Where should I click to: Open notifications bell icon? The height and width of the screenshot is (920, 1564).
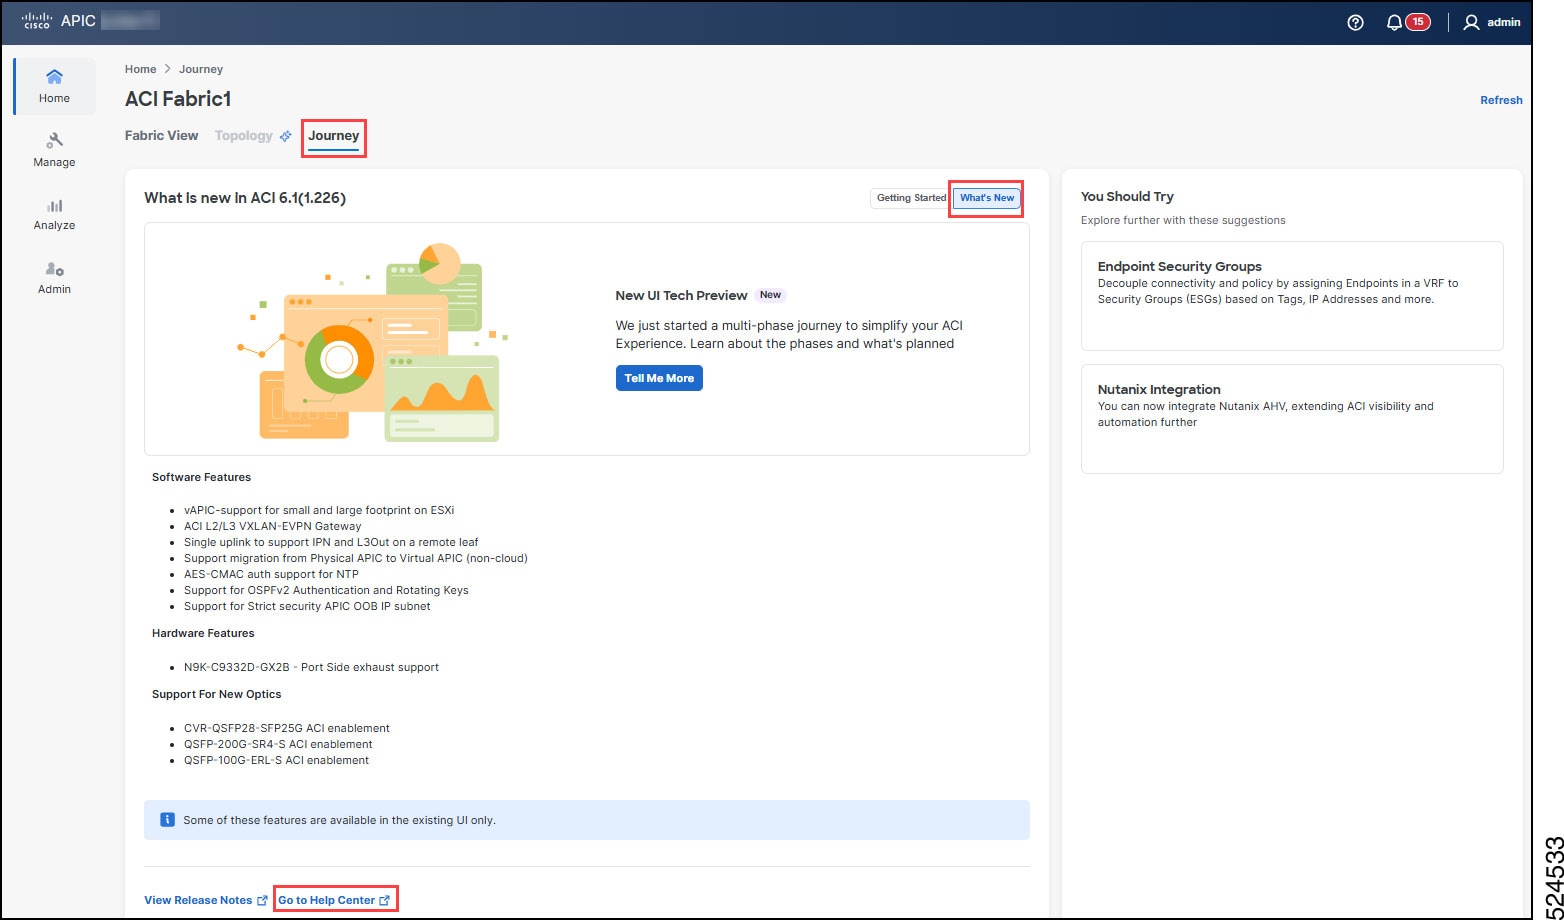pos(1394,22)
